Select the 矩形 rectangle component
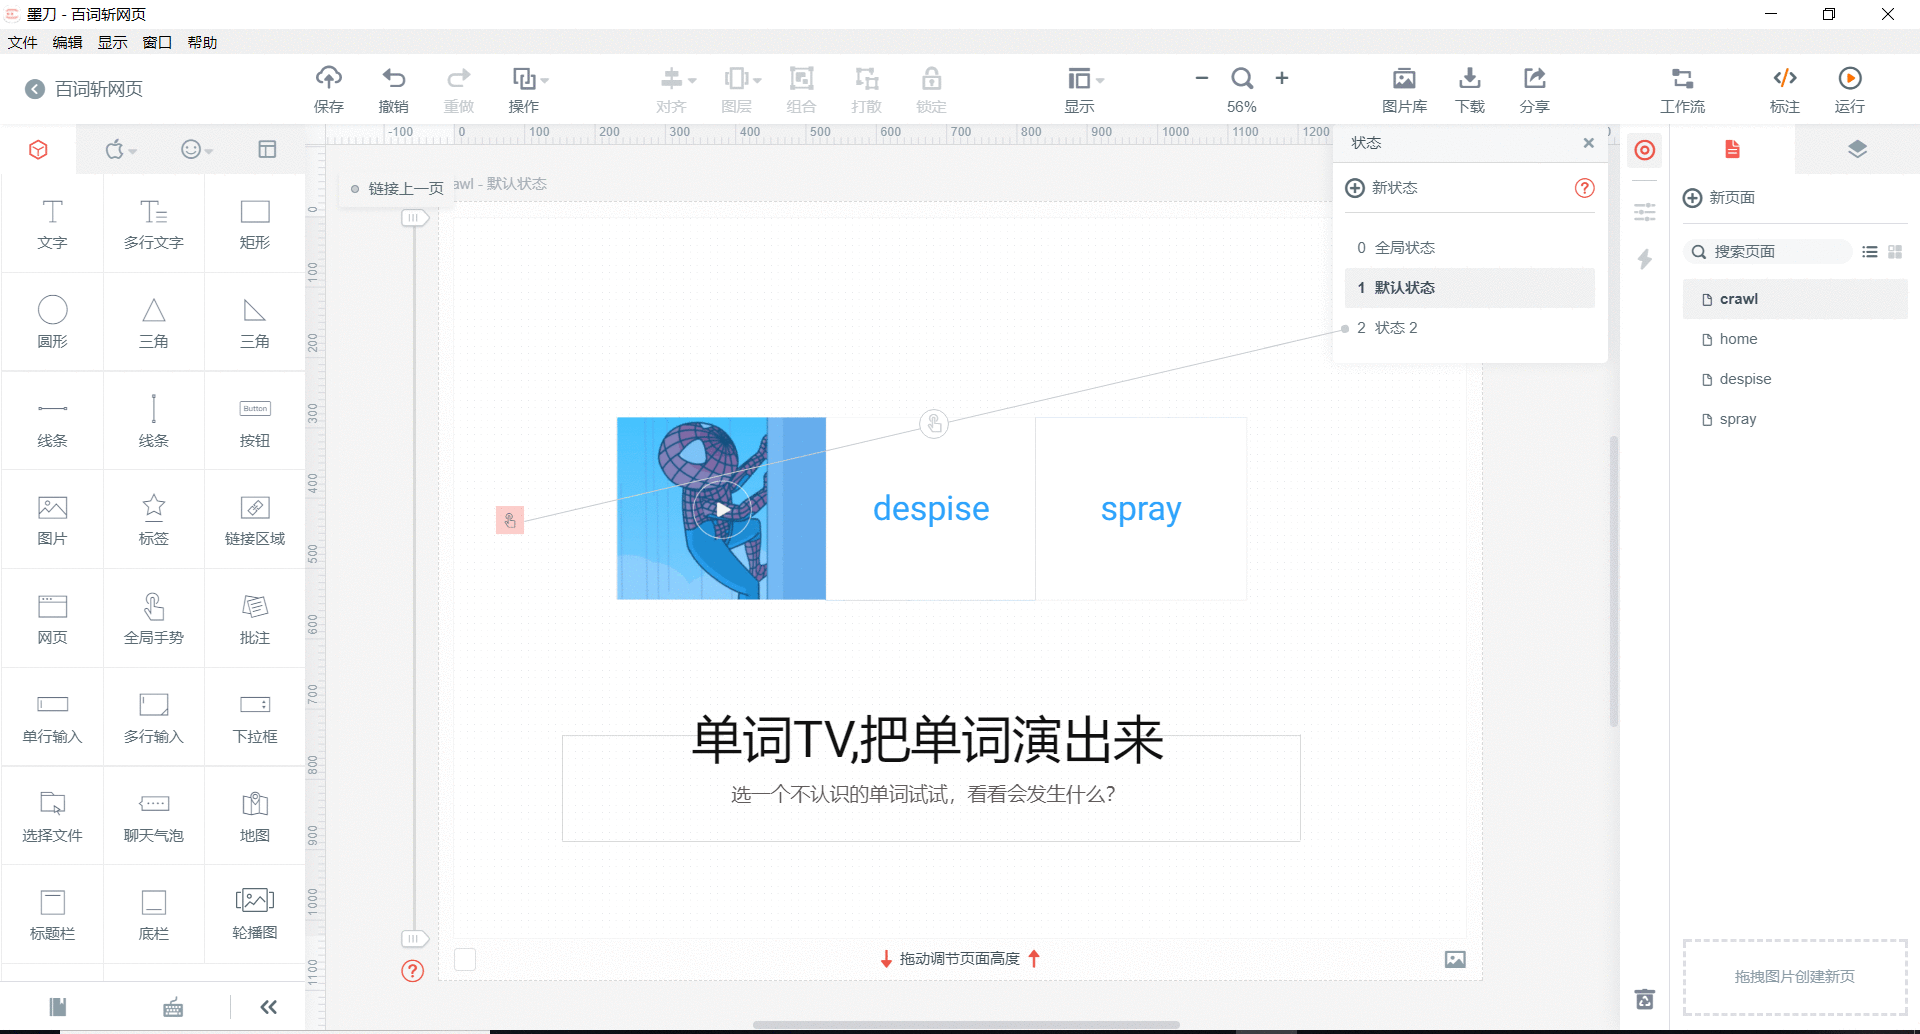This screenshot has height=1034, width=1920. (255, 224)
